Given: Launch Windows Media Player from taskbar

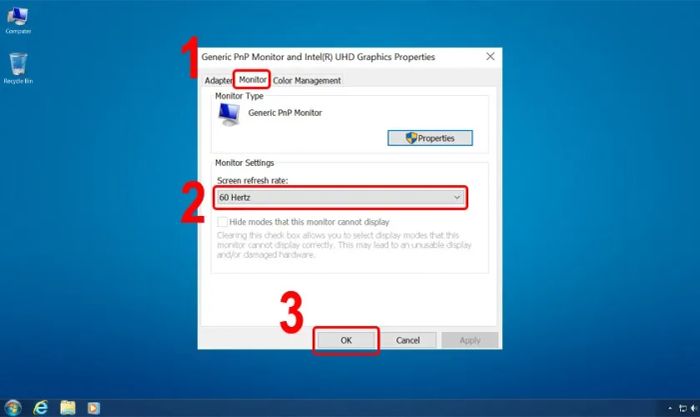Looking at the screenshot, I should (94, 408).
